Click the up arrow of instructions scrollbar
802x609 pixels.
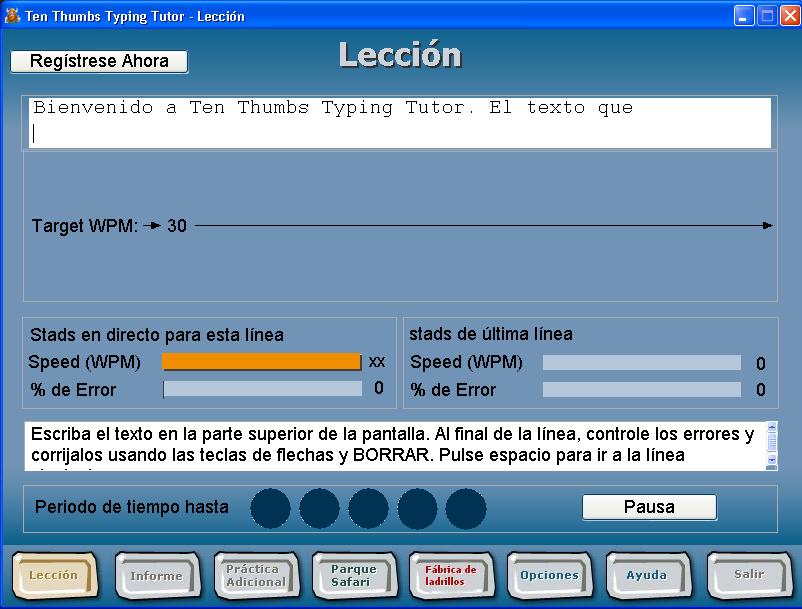coord(772,426)
